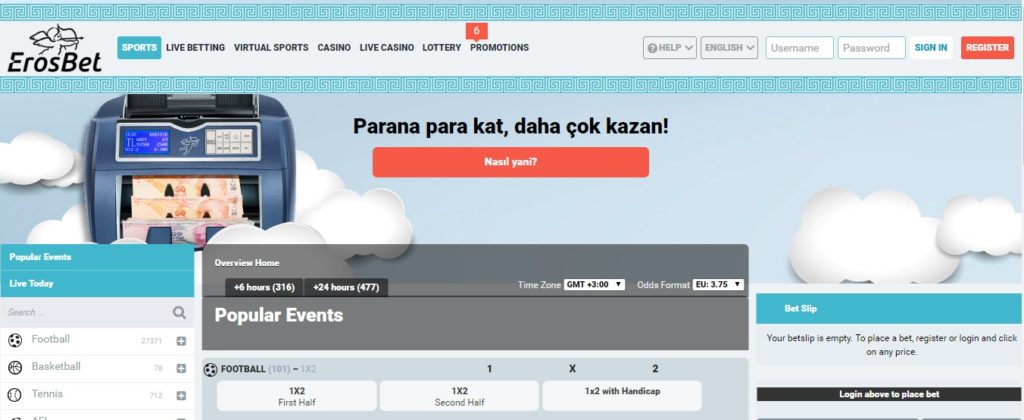The width and height of the screenshot is (1024, 420).
Task: Open the promotions badge showing 6
Action: coord(477,31)
